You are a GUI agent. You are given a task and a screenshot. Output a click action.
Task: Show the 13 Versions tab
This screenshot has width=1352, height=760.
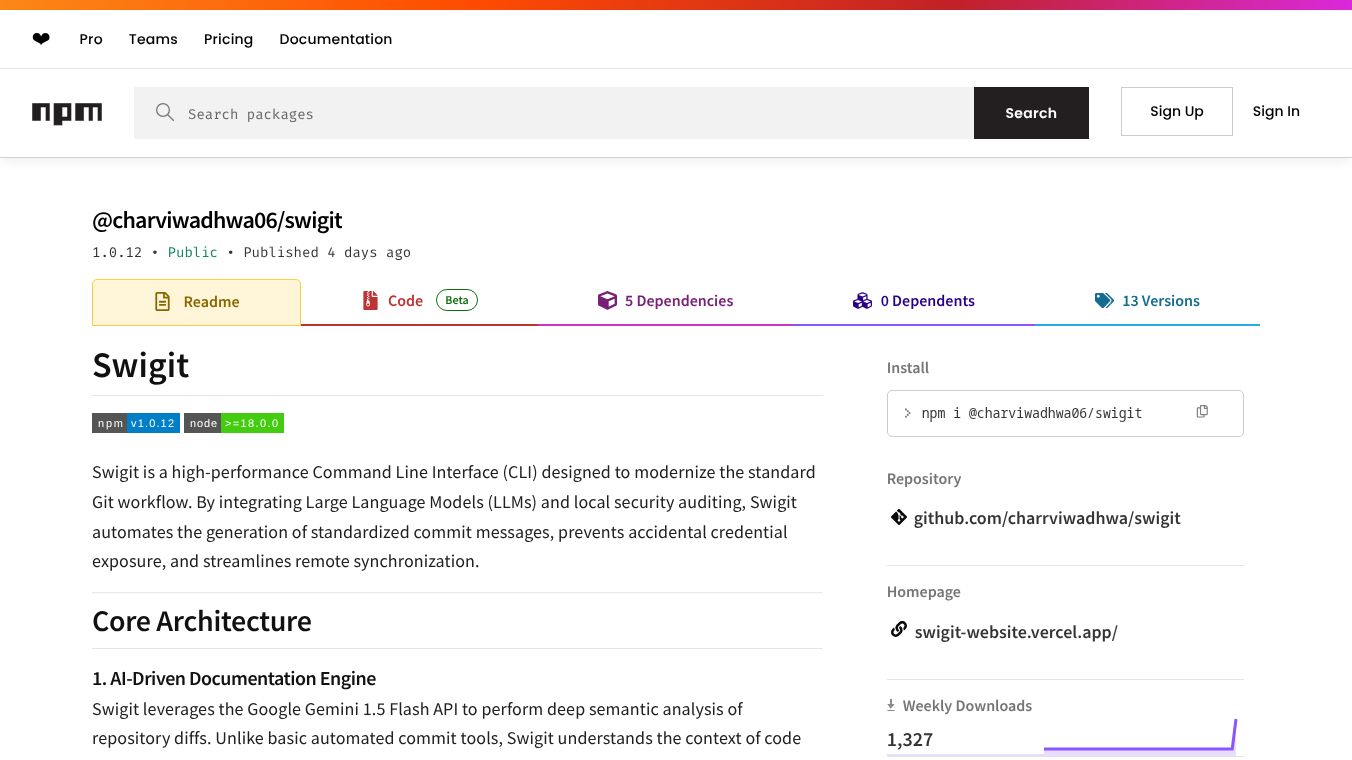(1147, 301)
